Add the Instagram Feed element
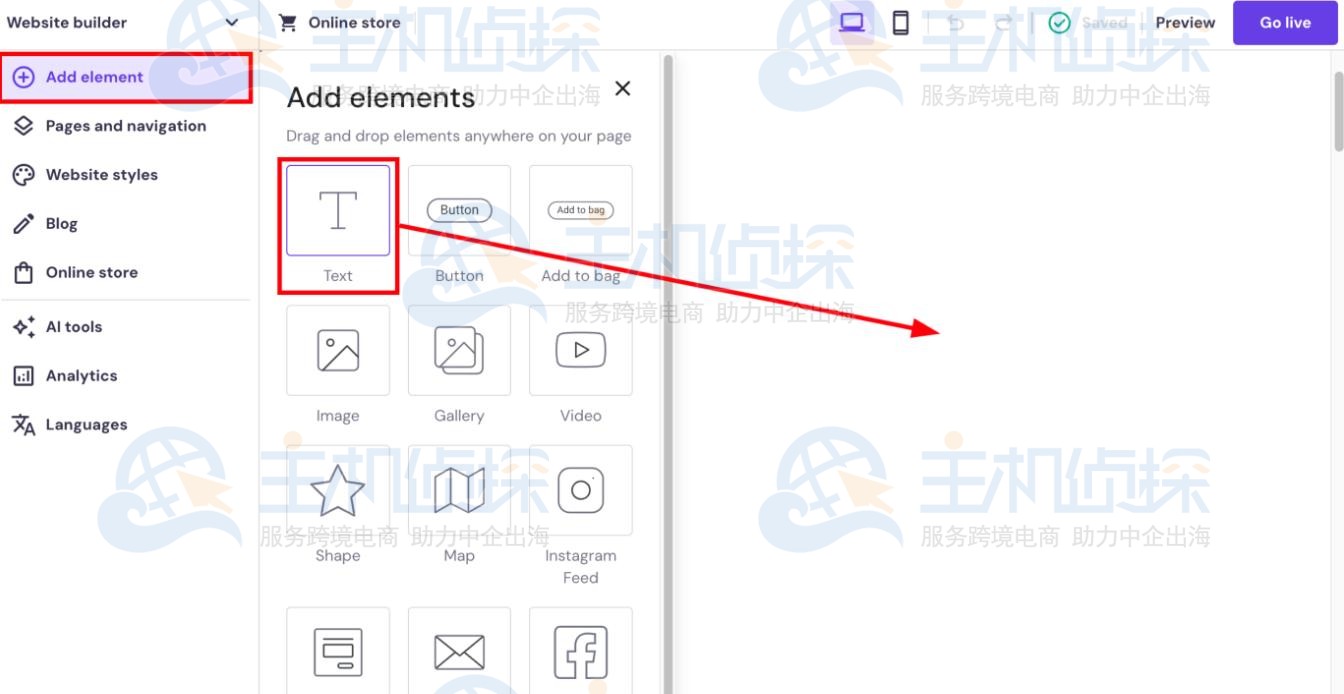Viewport: 1344px width, 694px height. click(580, 490)
